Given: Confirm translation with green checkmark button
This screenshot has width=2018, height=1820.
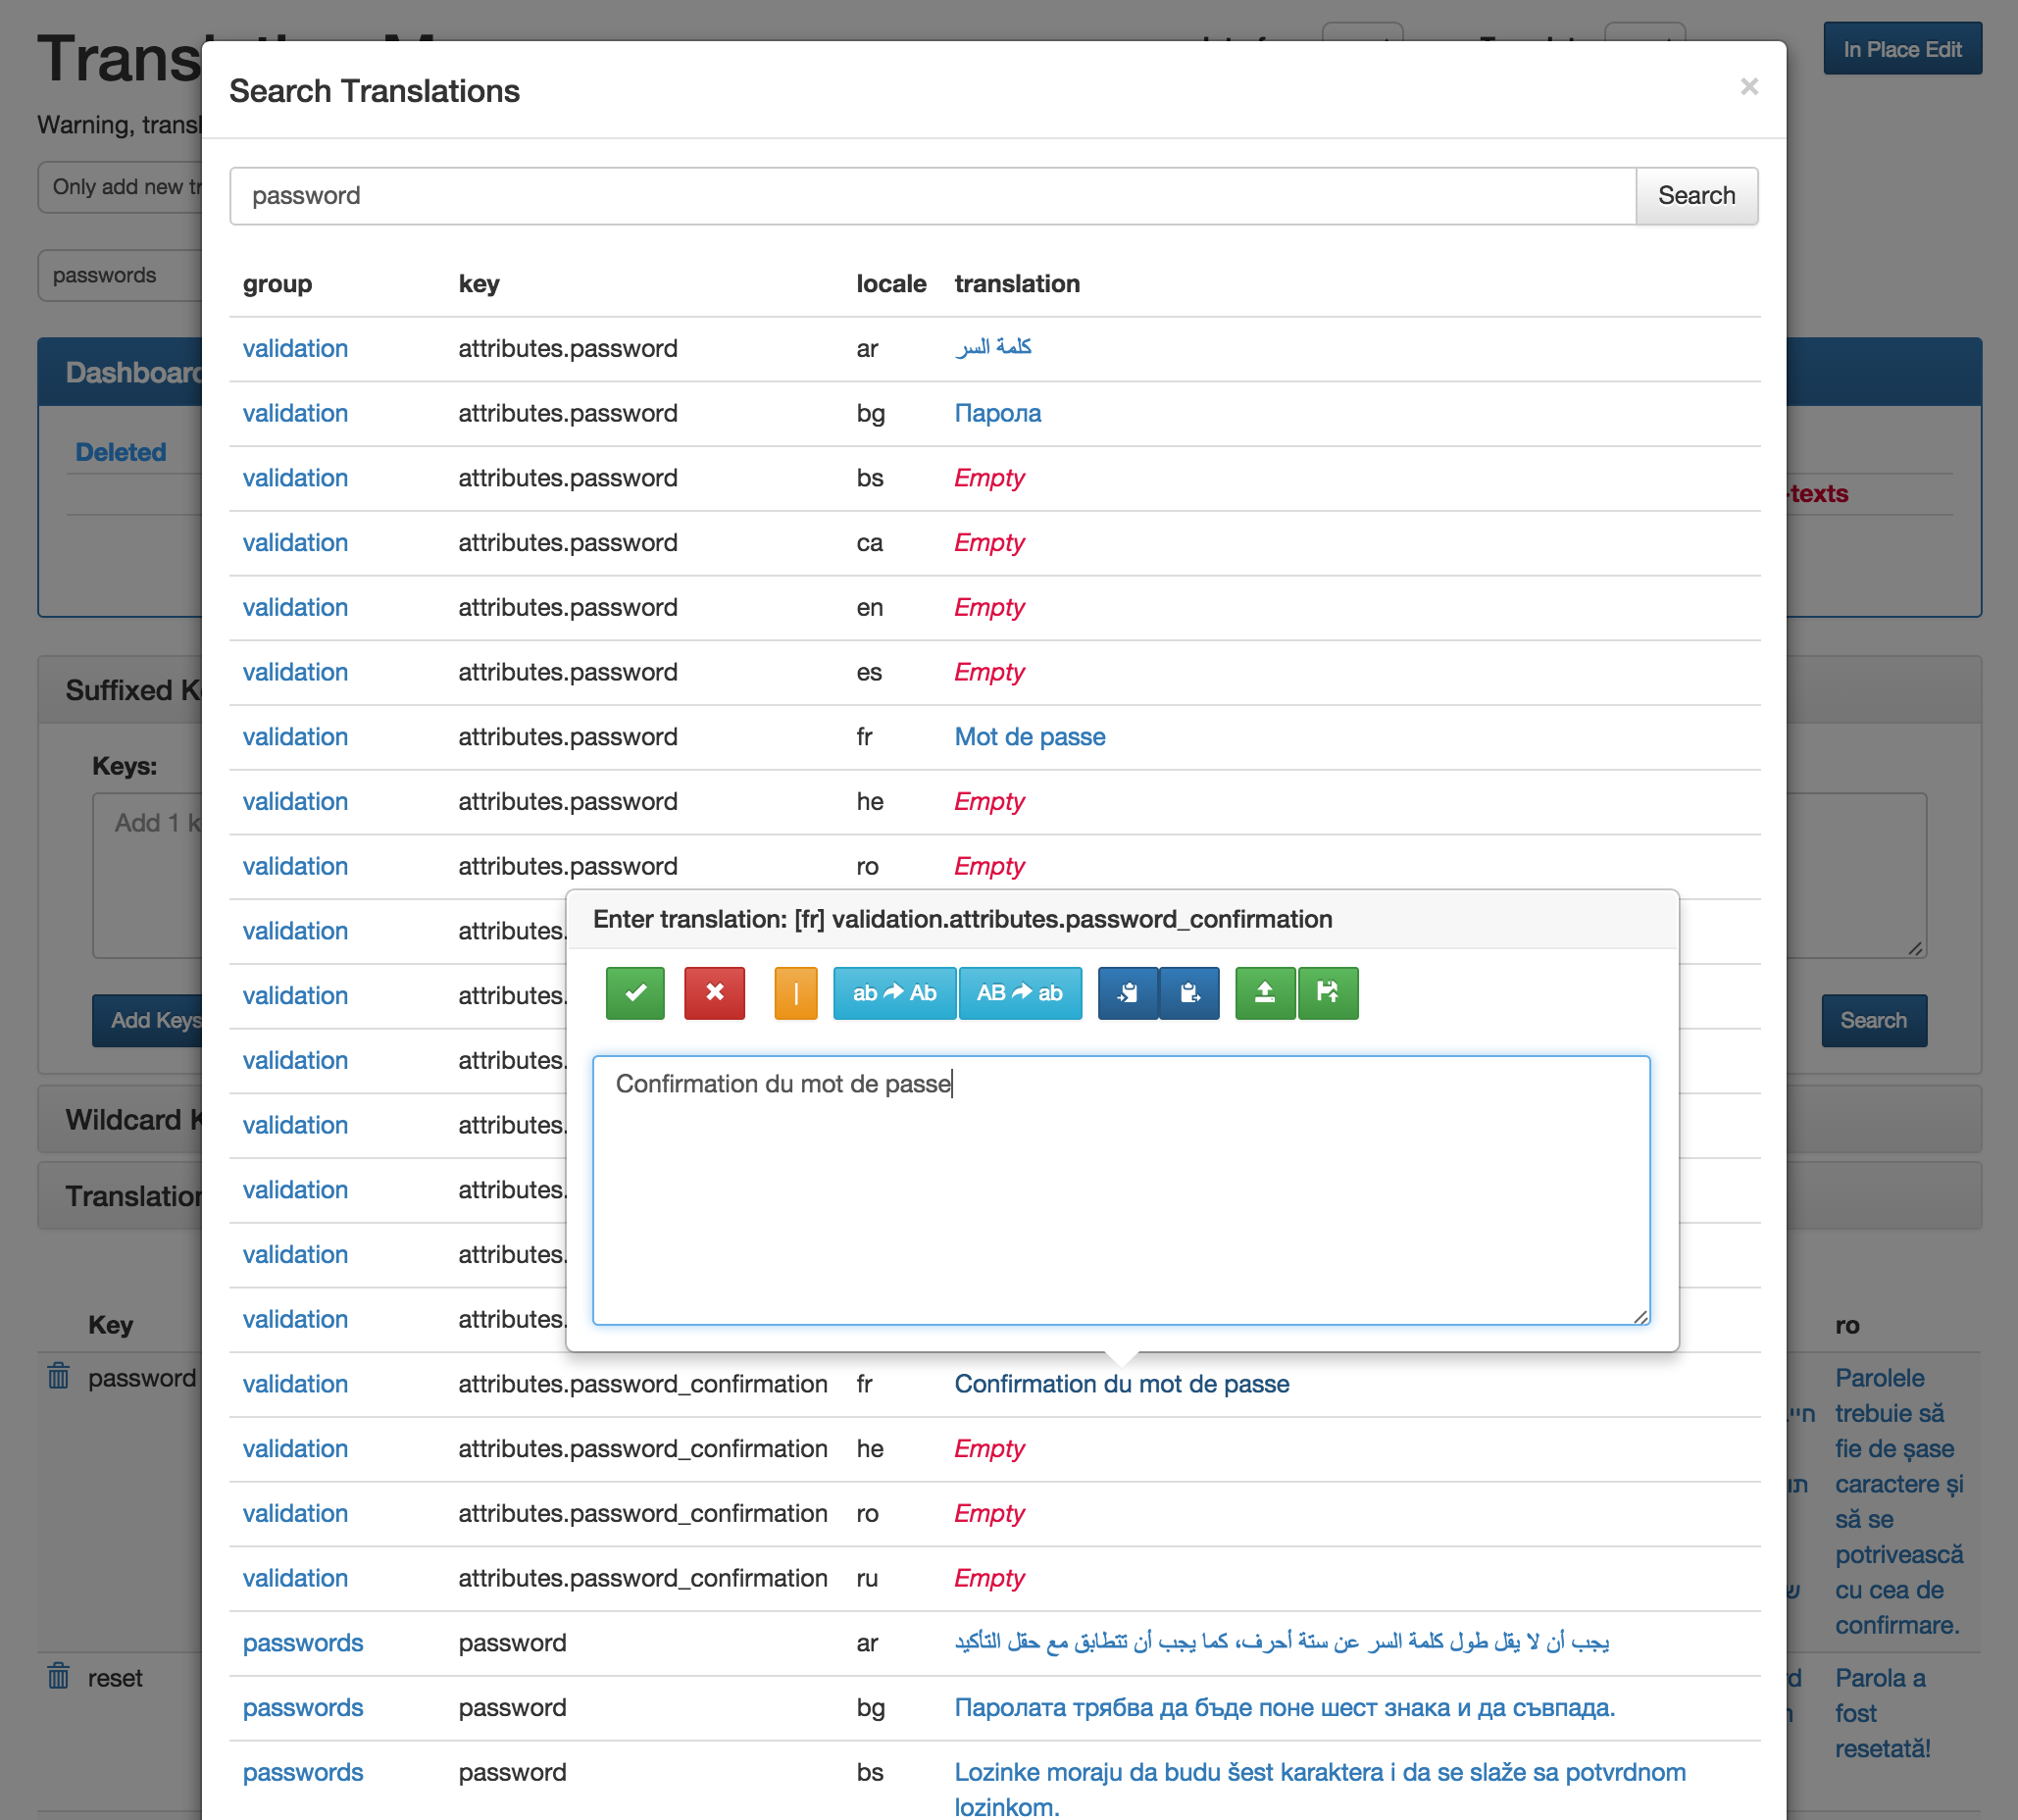Looking at the screenshot, I should 635,993.
